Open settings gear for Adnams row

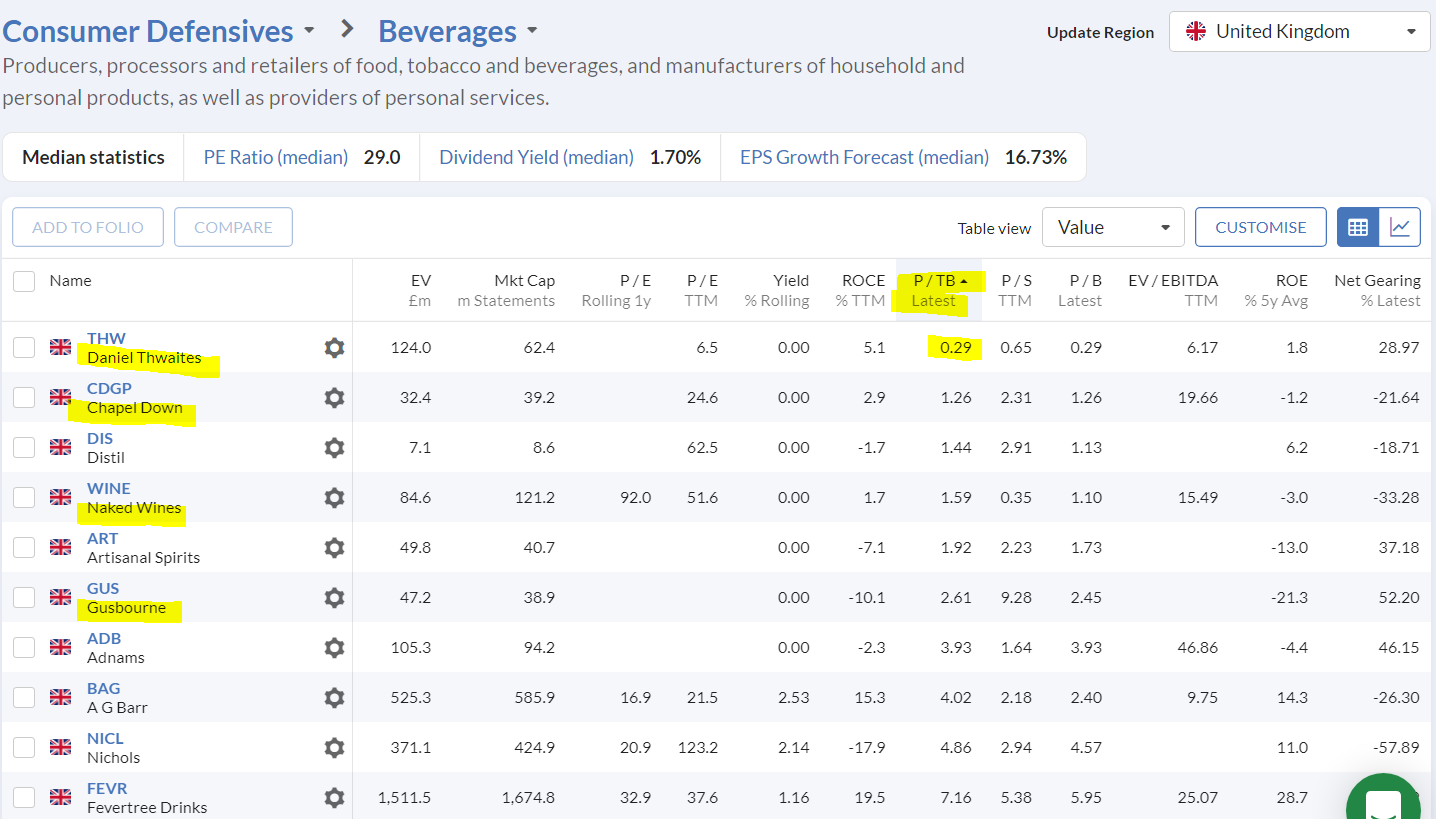pyautogui.click(x=334, y=648)
